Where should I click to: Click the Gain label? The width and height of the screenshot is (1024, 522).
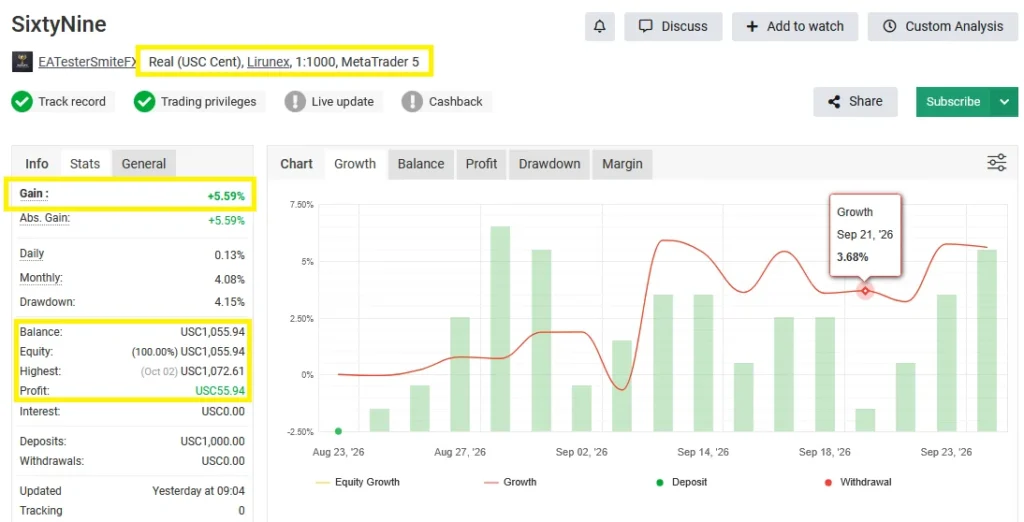[x=34, y=194]
